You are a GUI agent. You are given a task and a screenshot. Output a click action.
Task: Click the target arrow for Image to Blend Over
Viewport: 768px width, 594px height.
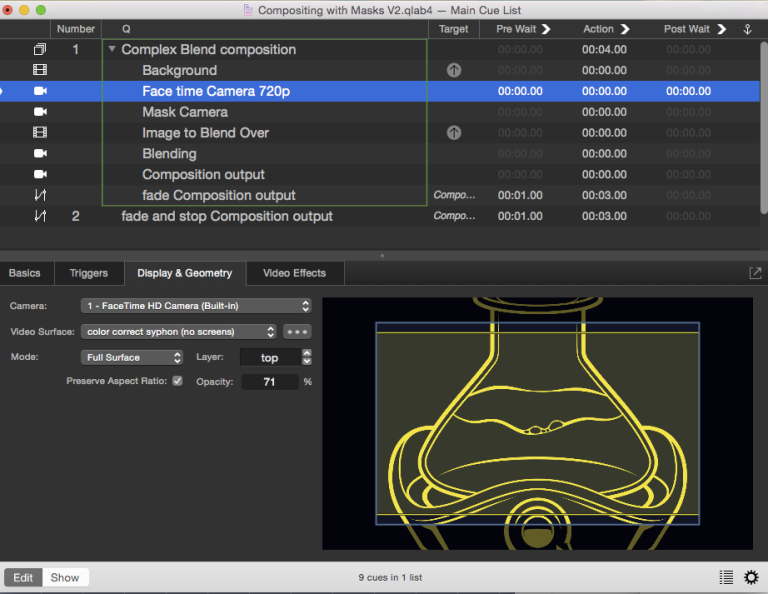[x=454, y=133]
